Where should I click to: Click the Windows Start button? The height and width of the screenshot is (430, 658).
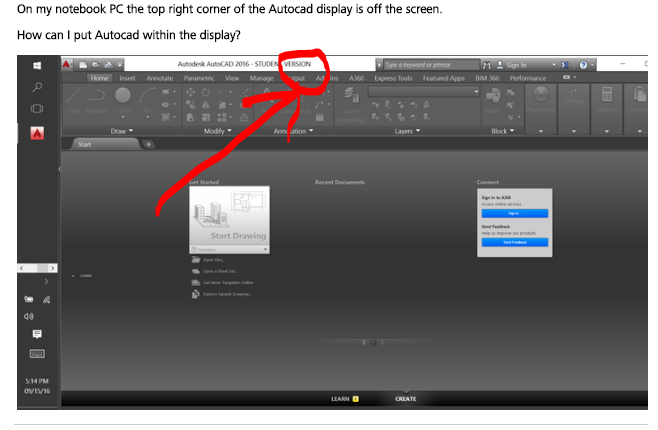coord(37,65)
